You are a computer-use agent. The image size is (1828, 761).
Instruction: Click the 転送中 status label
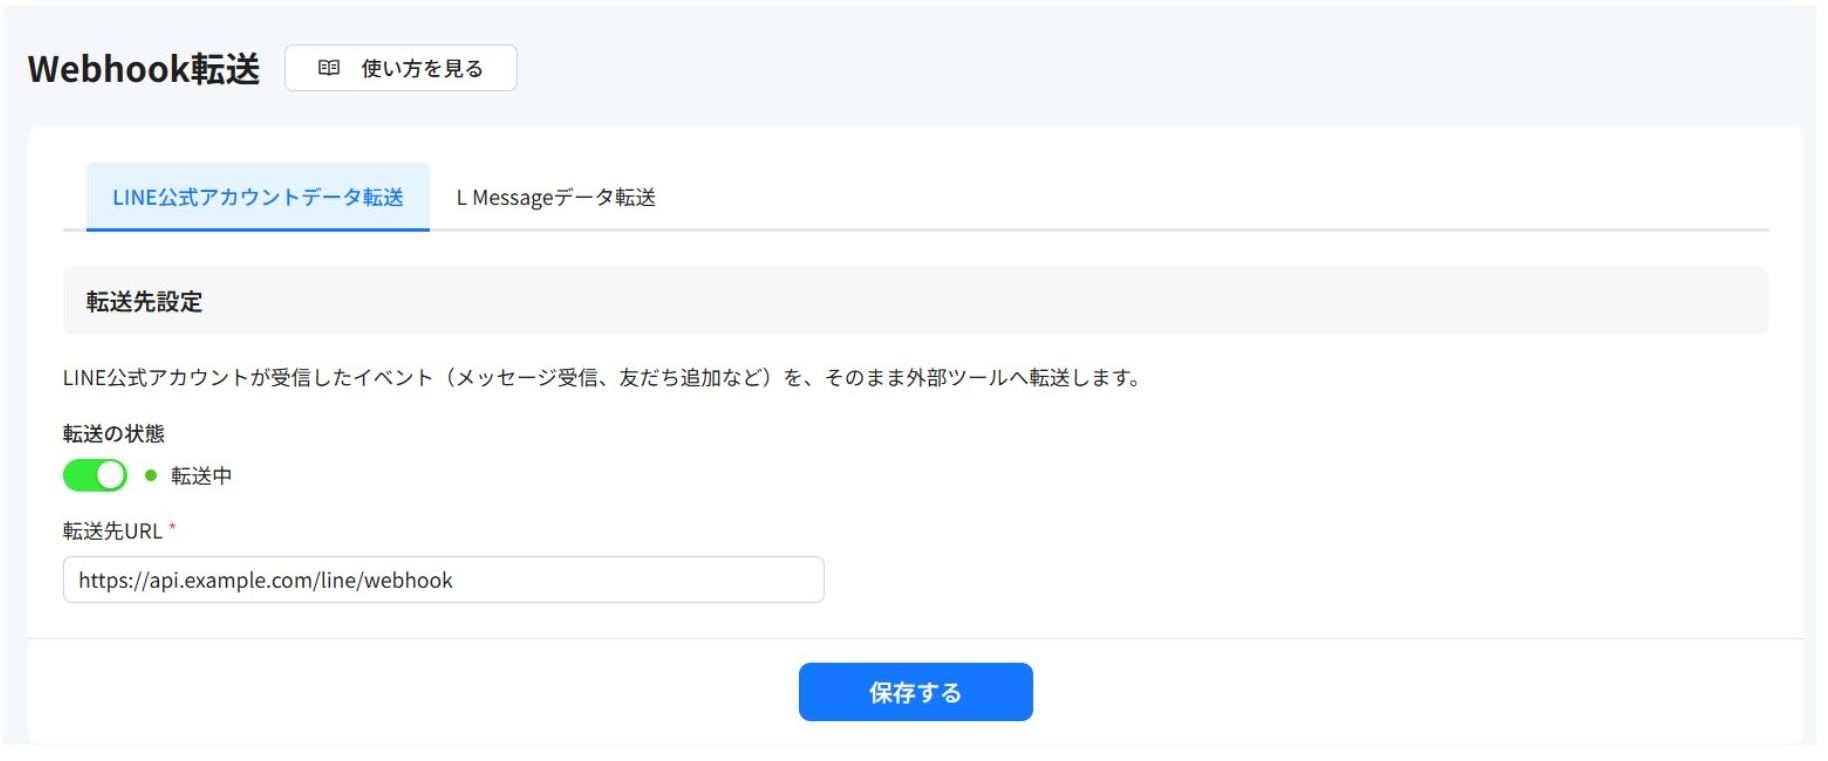(201, 476)
